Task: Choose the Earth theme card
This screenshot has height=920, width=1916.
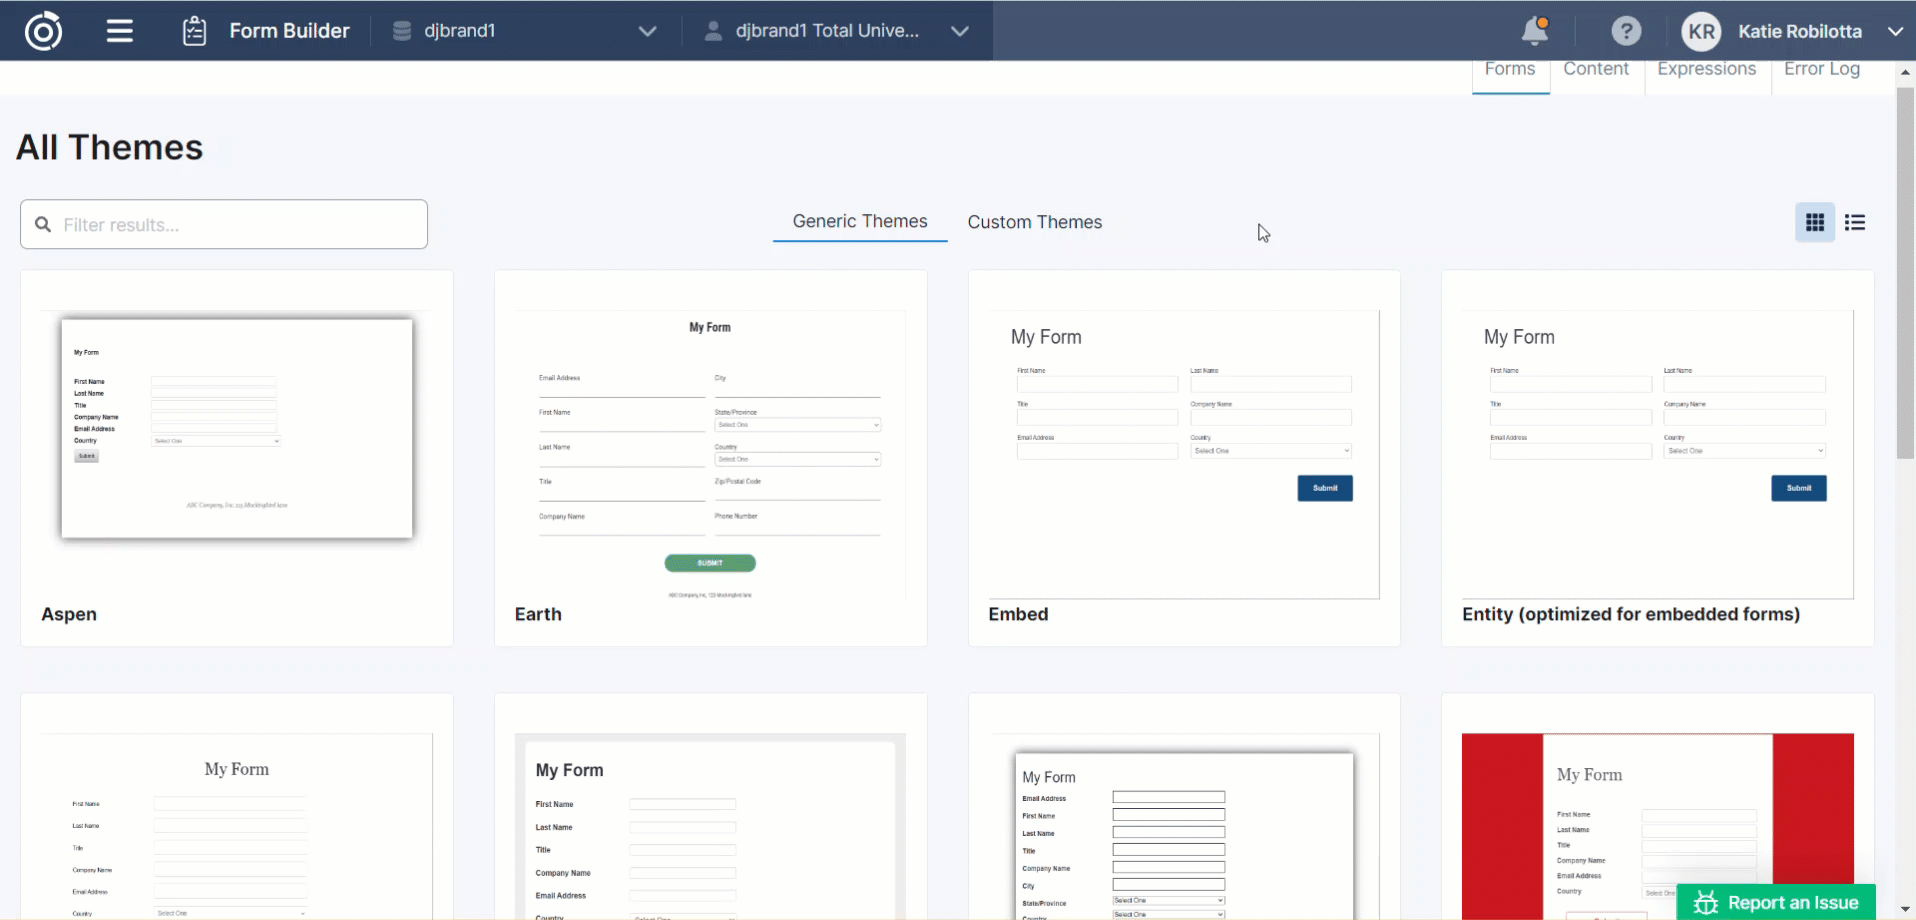Action: coord(710,455)
